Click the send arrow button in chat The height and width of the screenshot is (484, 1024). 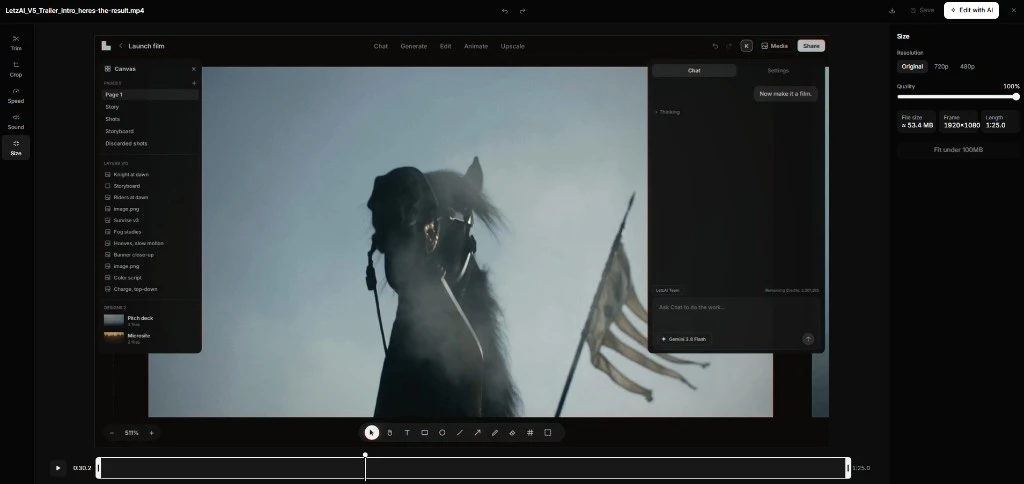[x=808, y=339]
